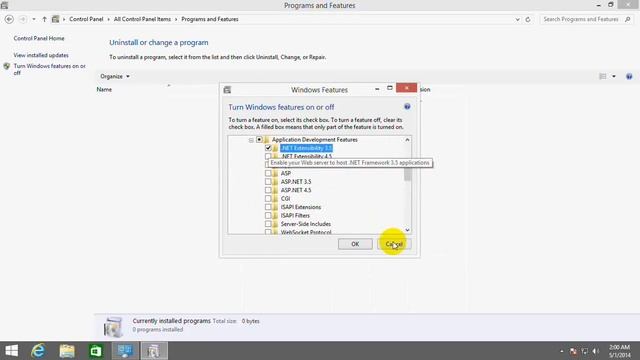Image resolution: width=640 pixels, height=360 pixels.
Task: Select the highlighted .NET Extensibility 3.5 row
Action: coord(306,148)
